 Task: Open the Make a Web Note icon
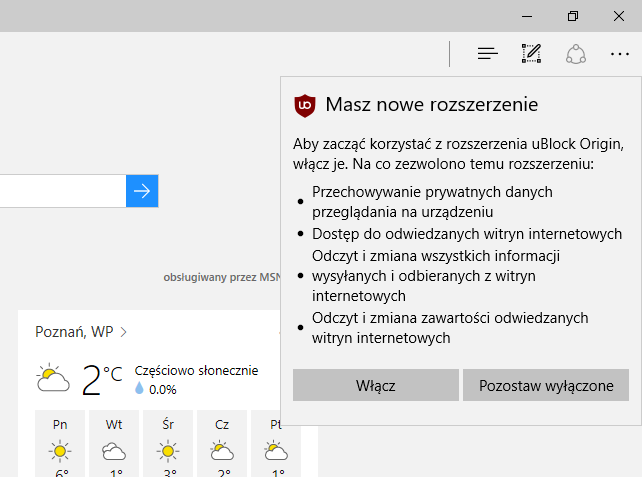point(531,54)
